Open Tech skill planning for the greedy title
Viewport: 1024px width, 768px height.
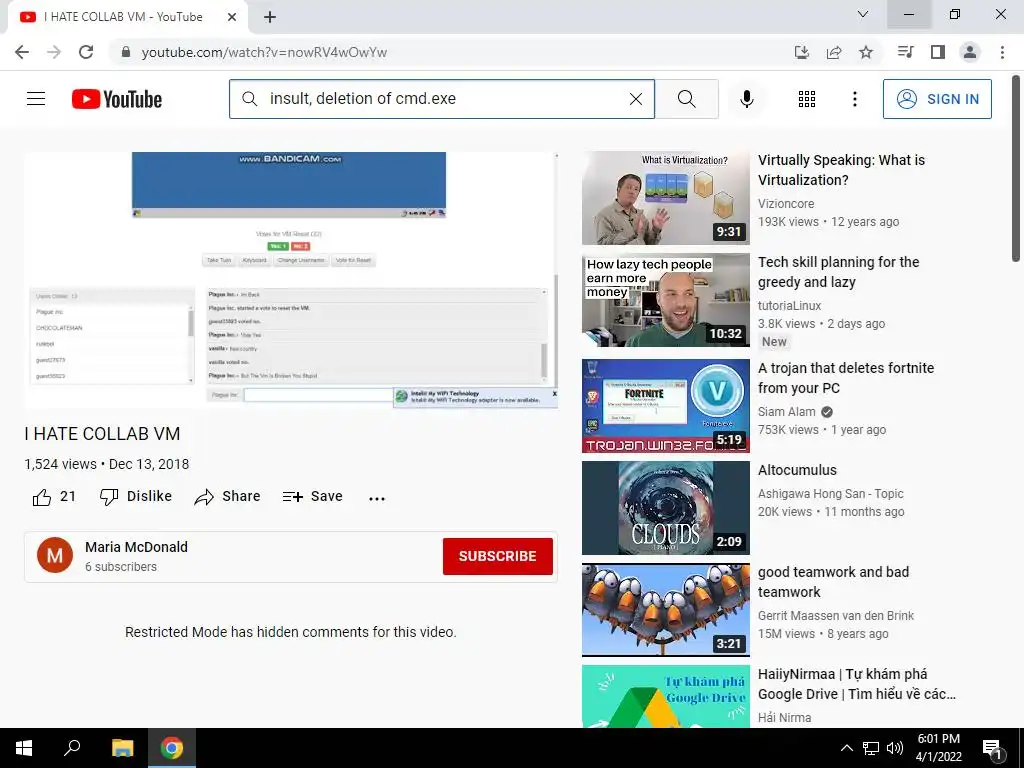pyautogui.click(x=839, y=272)
